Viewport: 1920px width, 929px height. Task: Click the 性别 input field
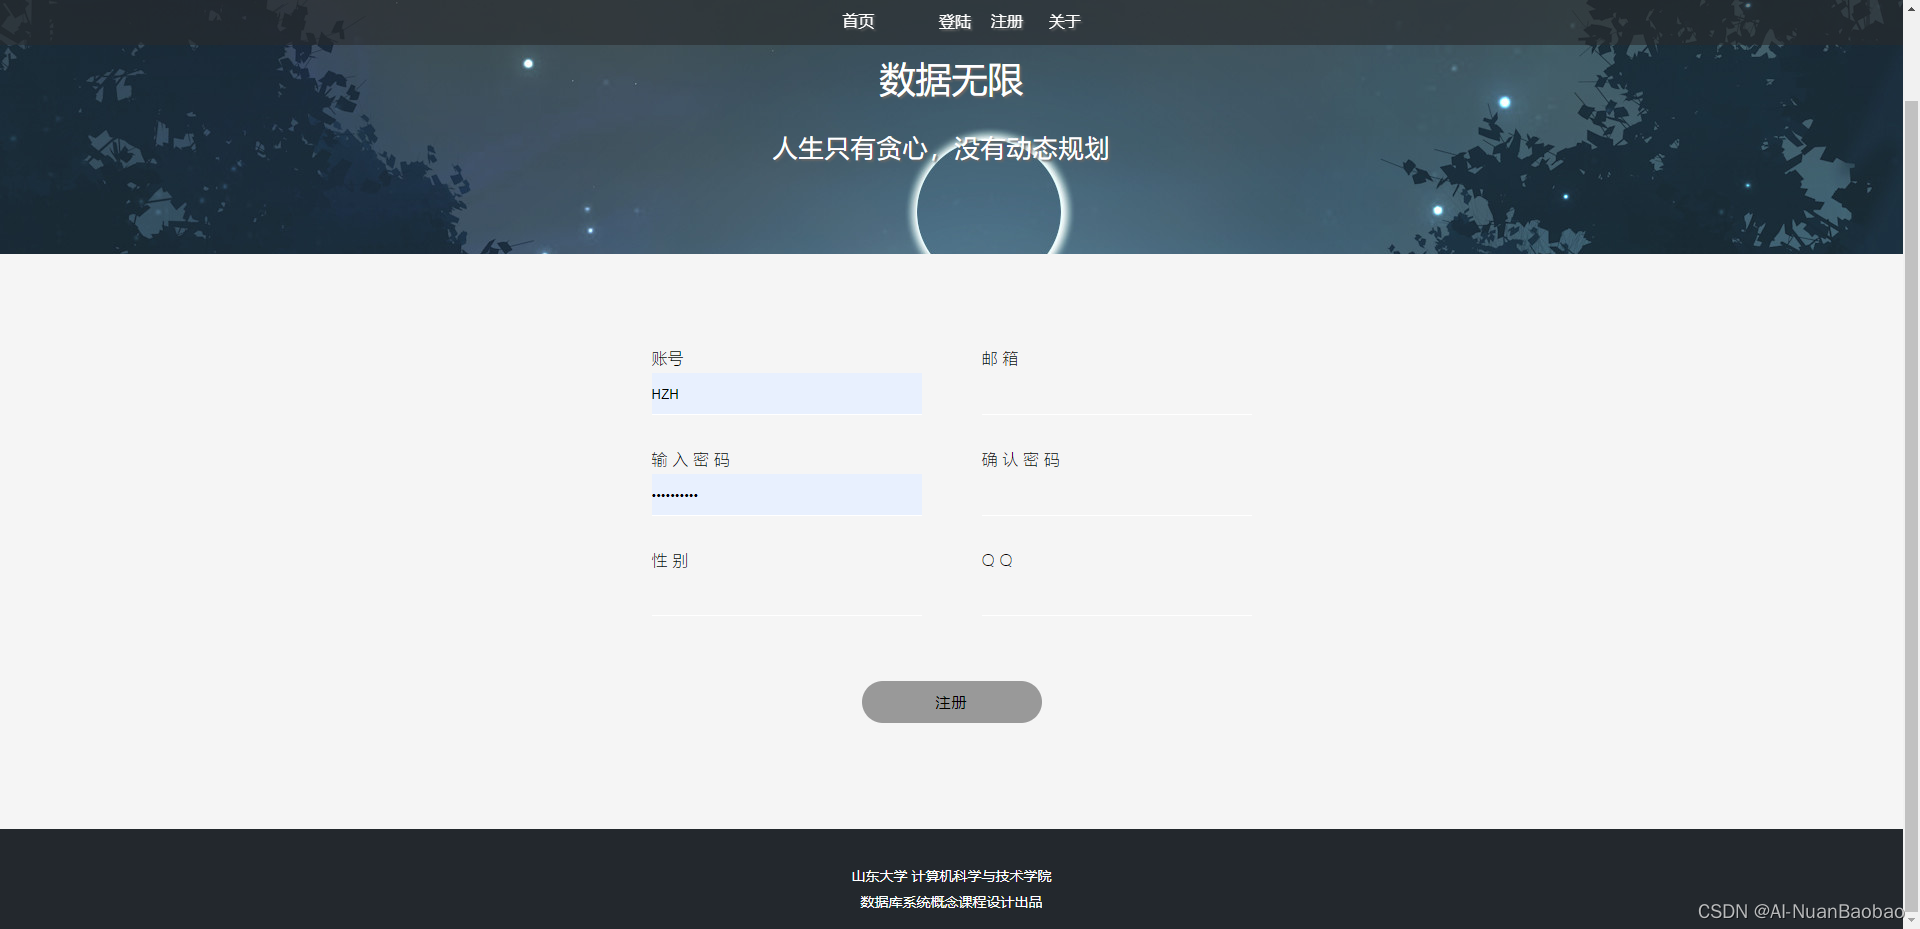pos(786,595)
